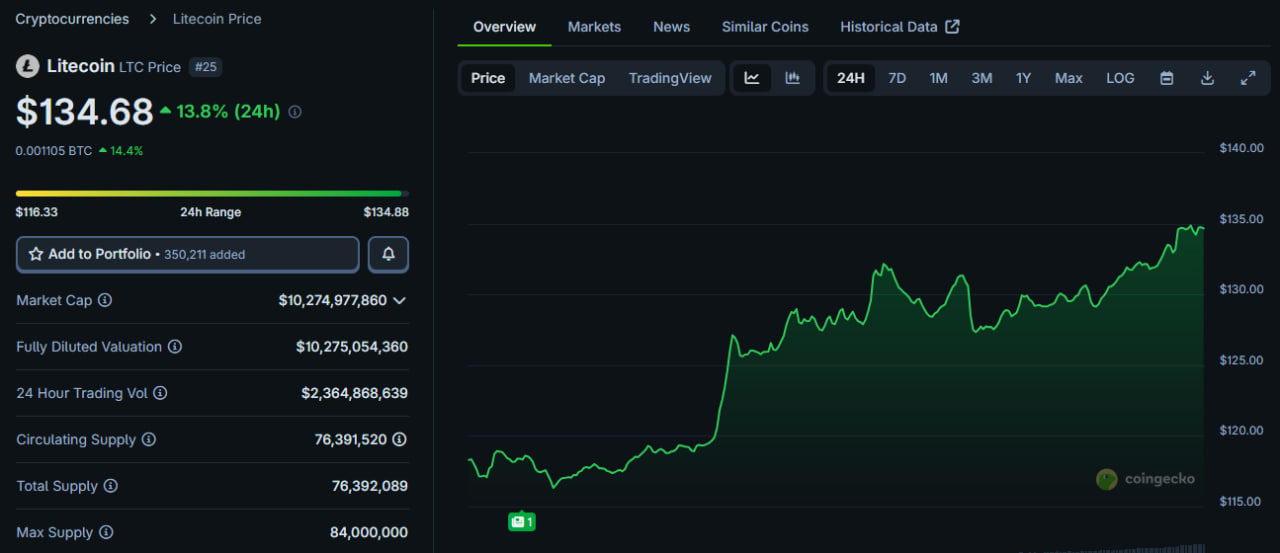
Task: Switch to the line chart icon
Action: pyautogui.click(x=752, y=78)
